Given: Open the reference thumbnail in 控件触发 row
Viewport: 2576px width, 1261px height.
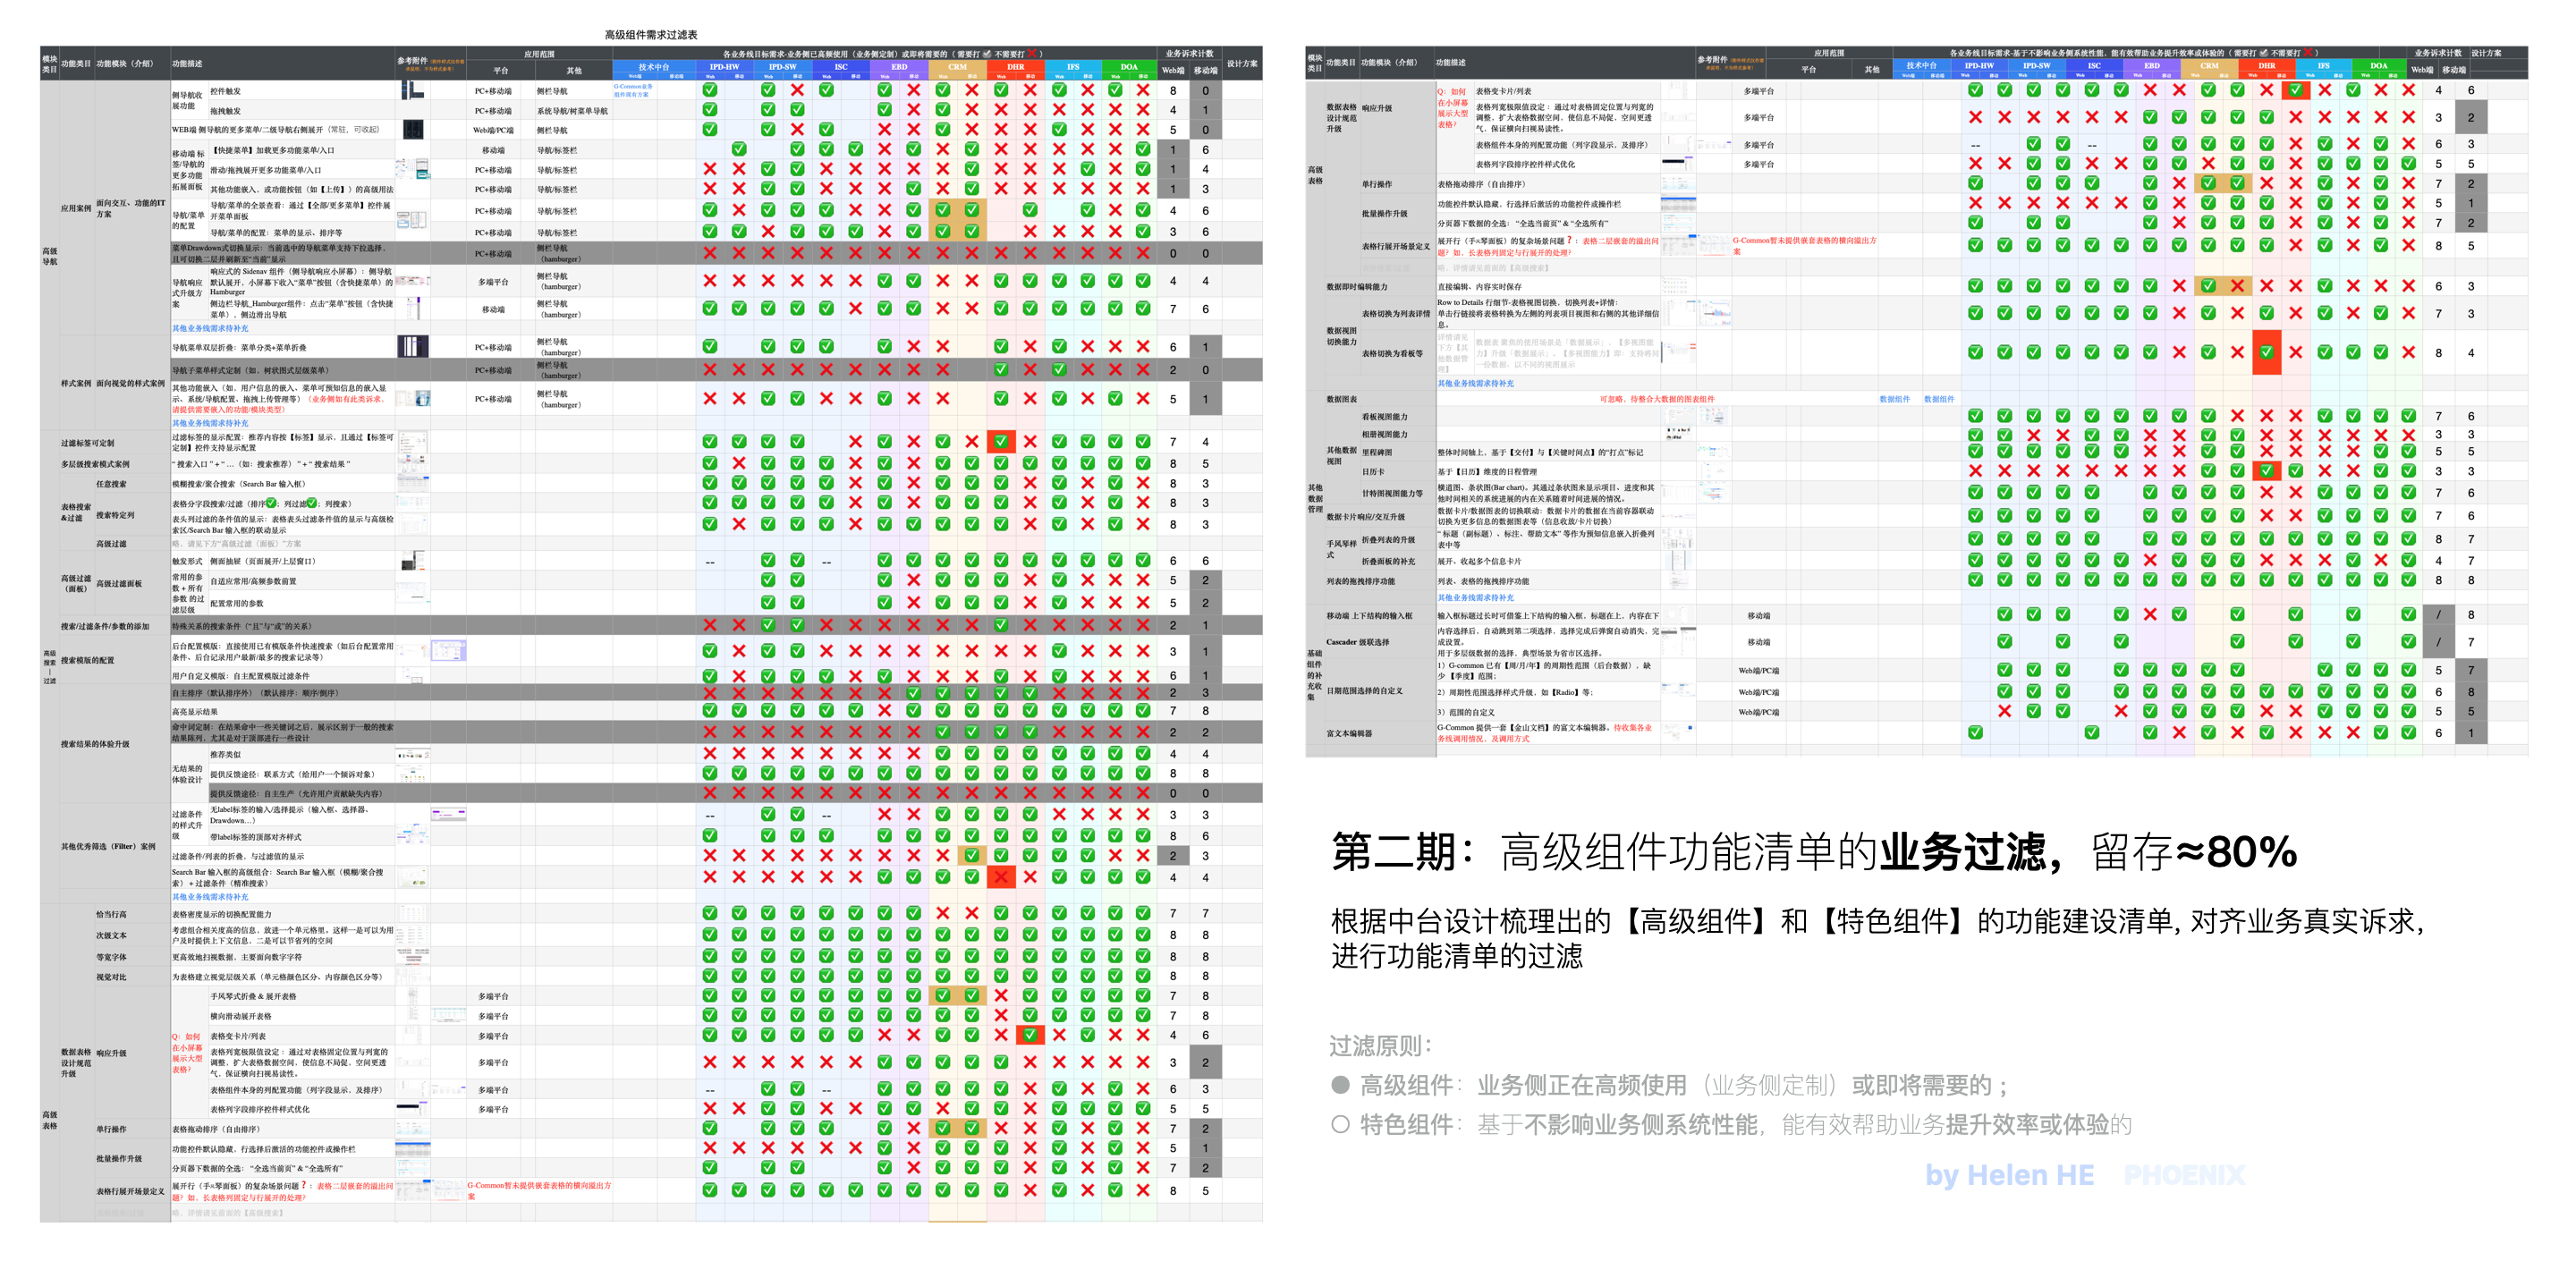Looking at the screenshot, I should point(412,90).
